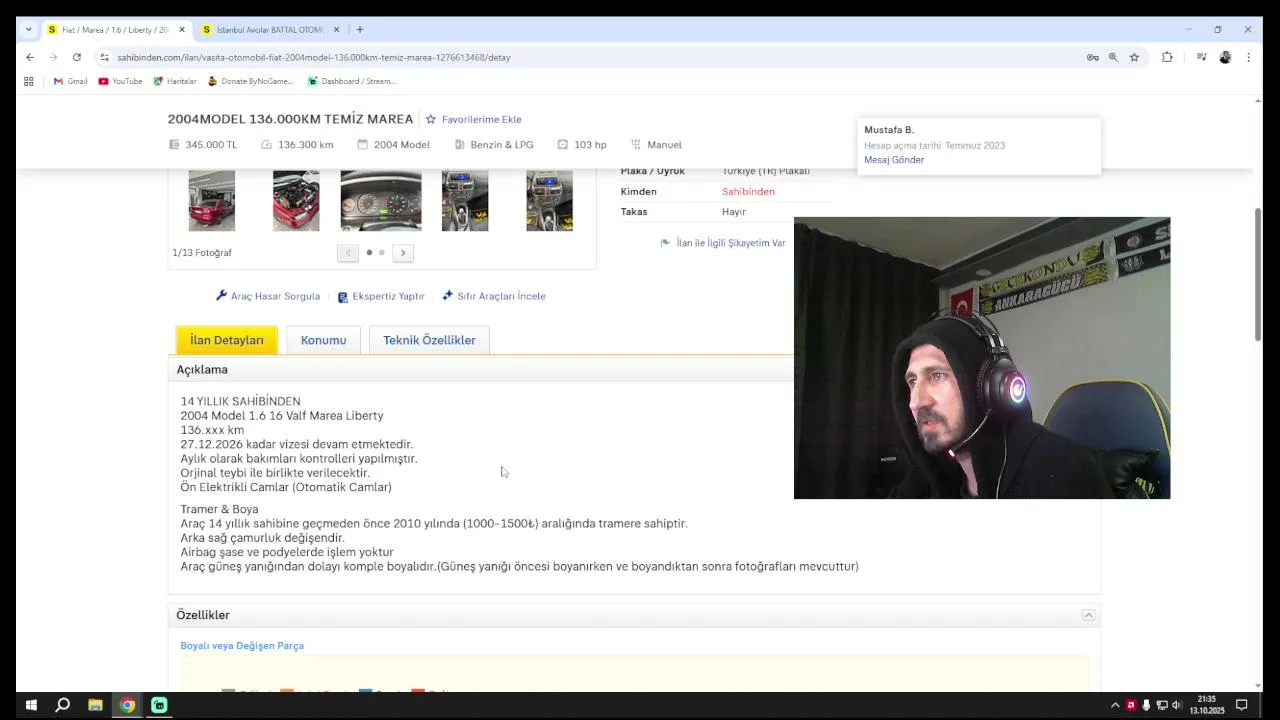Select the Fiat / Marea / 1.6 browser tab

(x=115, y=30)
